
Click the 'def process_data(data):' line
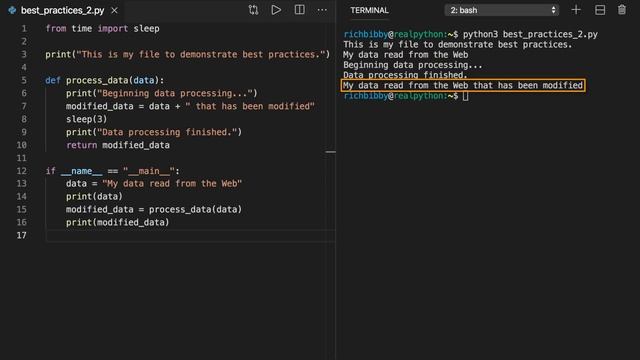tap(104, 80)
